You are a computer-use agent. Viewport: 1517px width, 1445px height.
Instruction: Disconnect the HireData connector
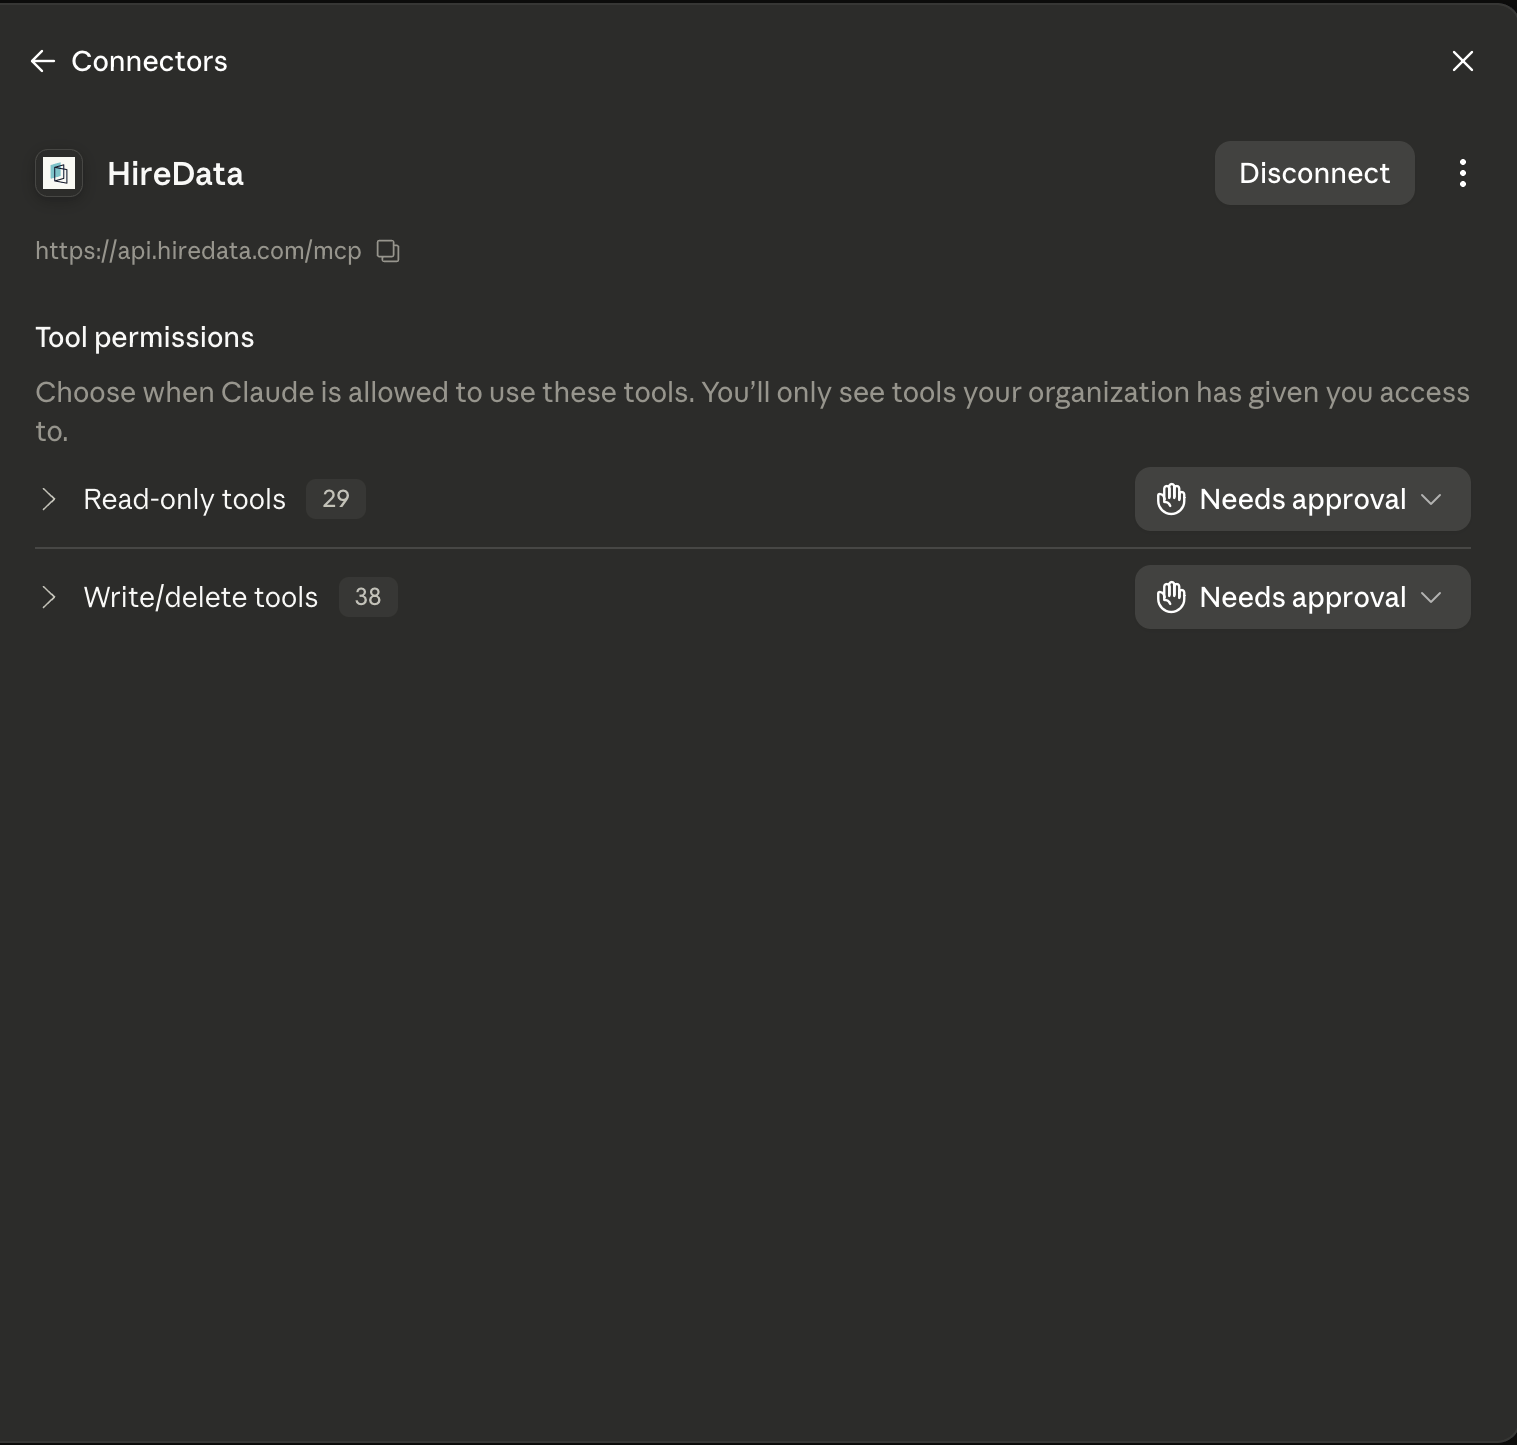[x=1314, y=173]
